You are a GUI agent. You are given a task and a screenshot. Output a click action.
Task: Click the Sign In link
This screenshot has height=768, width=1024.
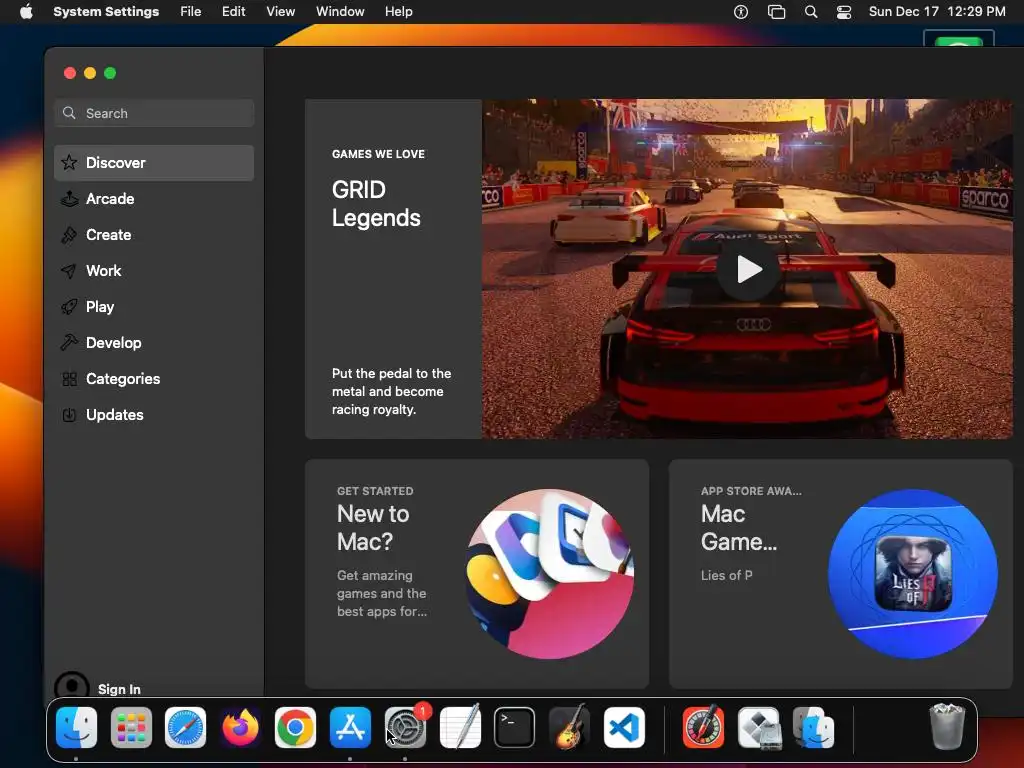[119, 689]
